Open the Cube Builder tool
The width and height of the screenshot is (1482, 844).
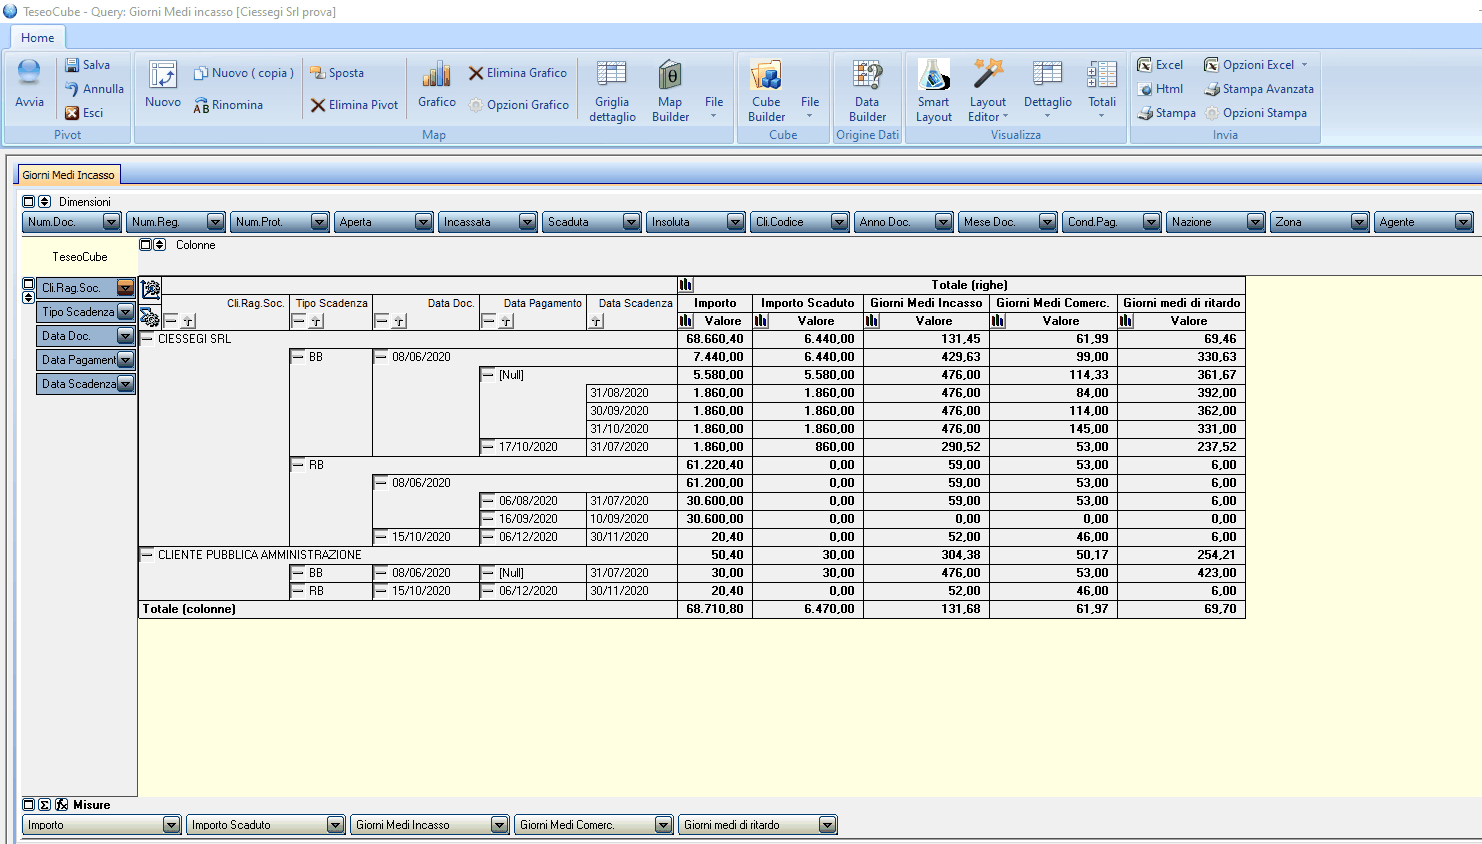[x=766, y=91]
